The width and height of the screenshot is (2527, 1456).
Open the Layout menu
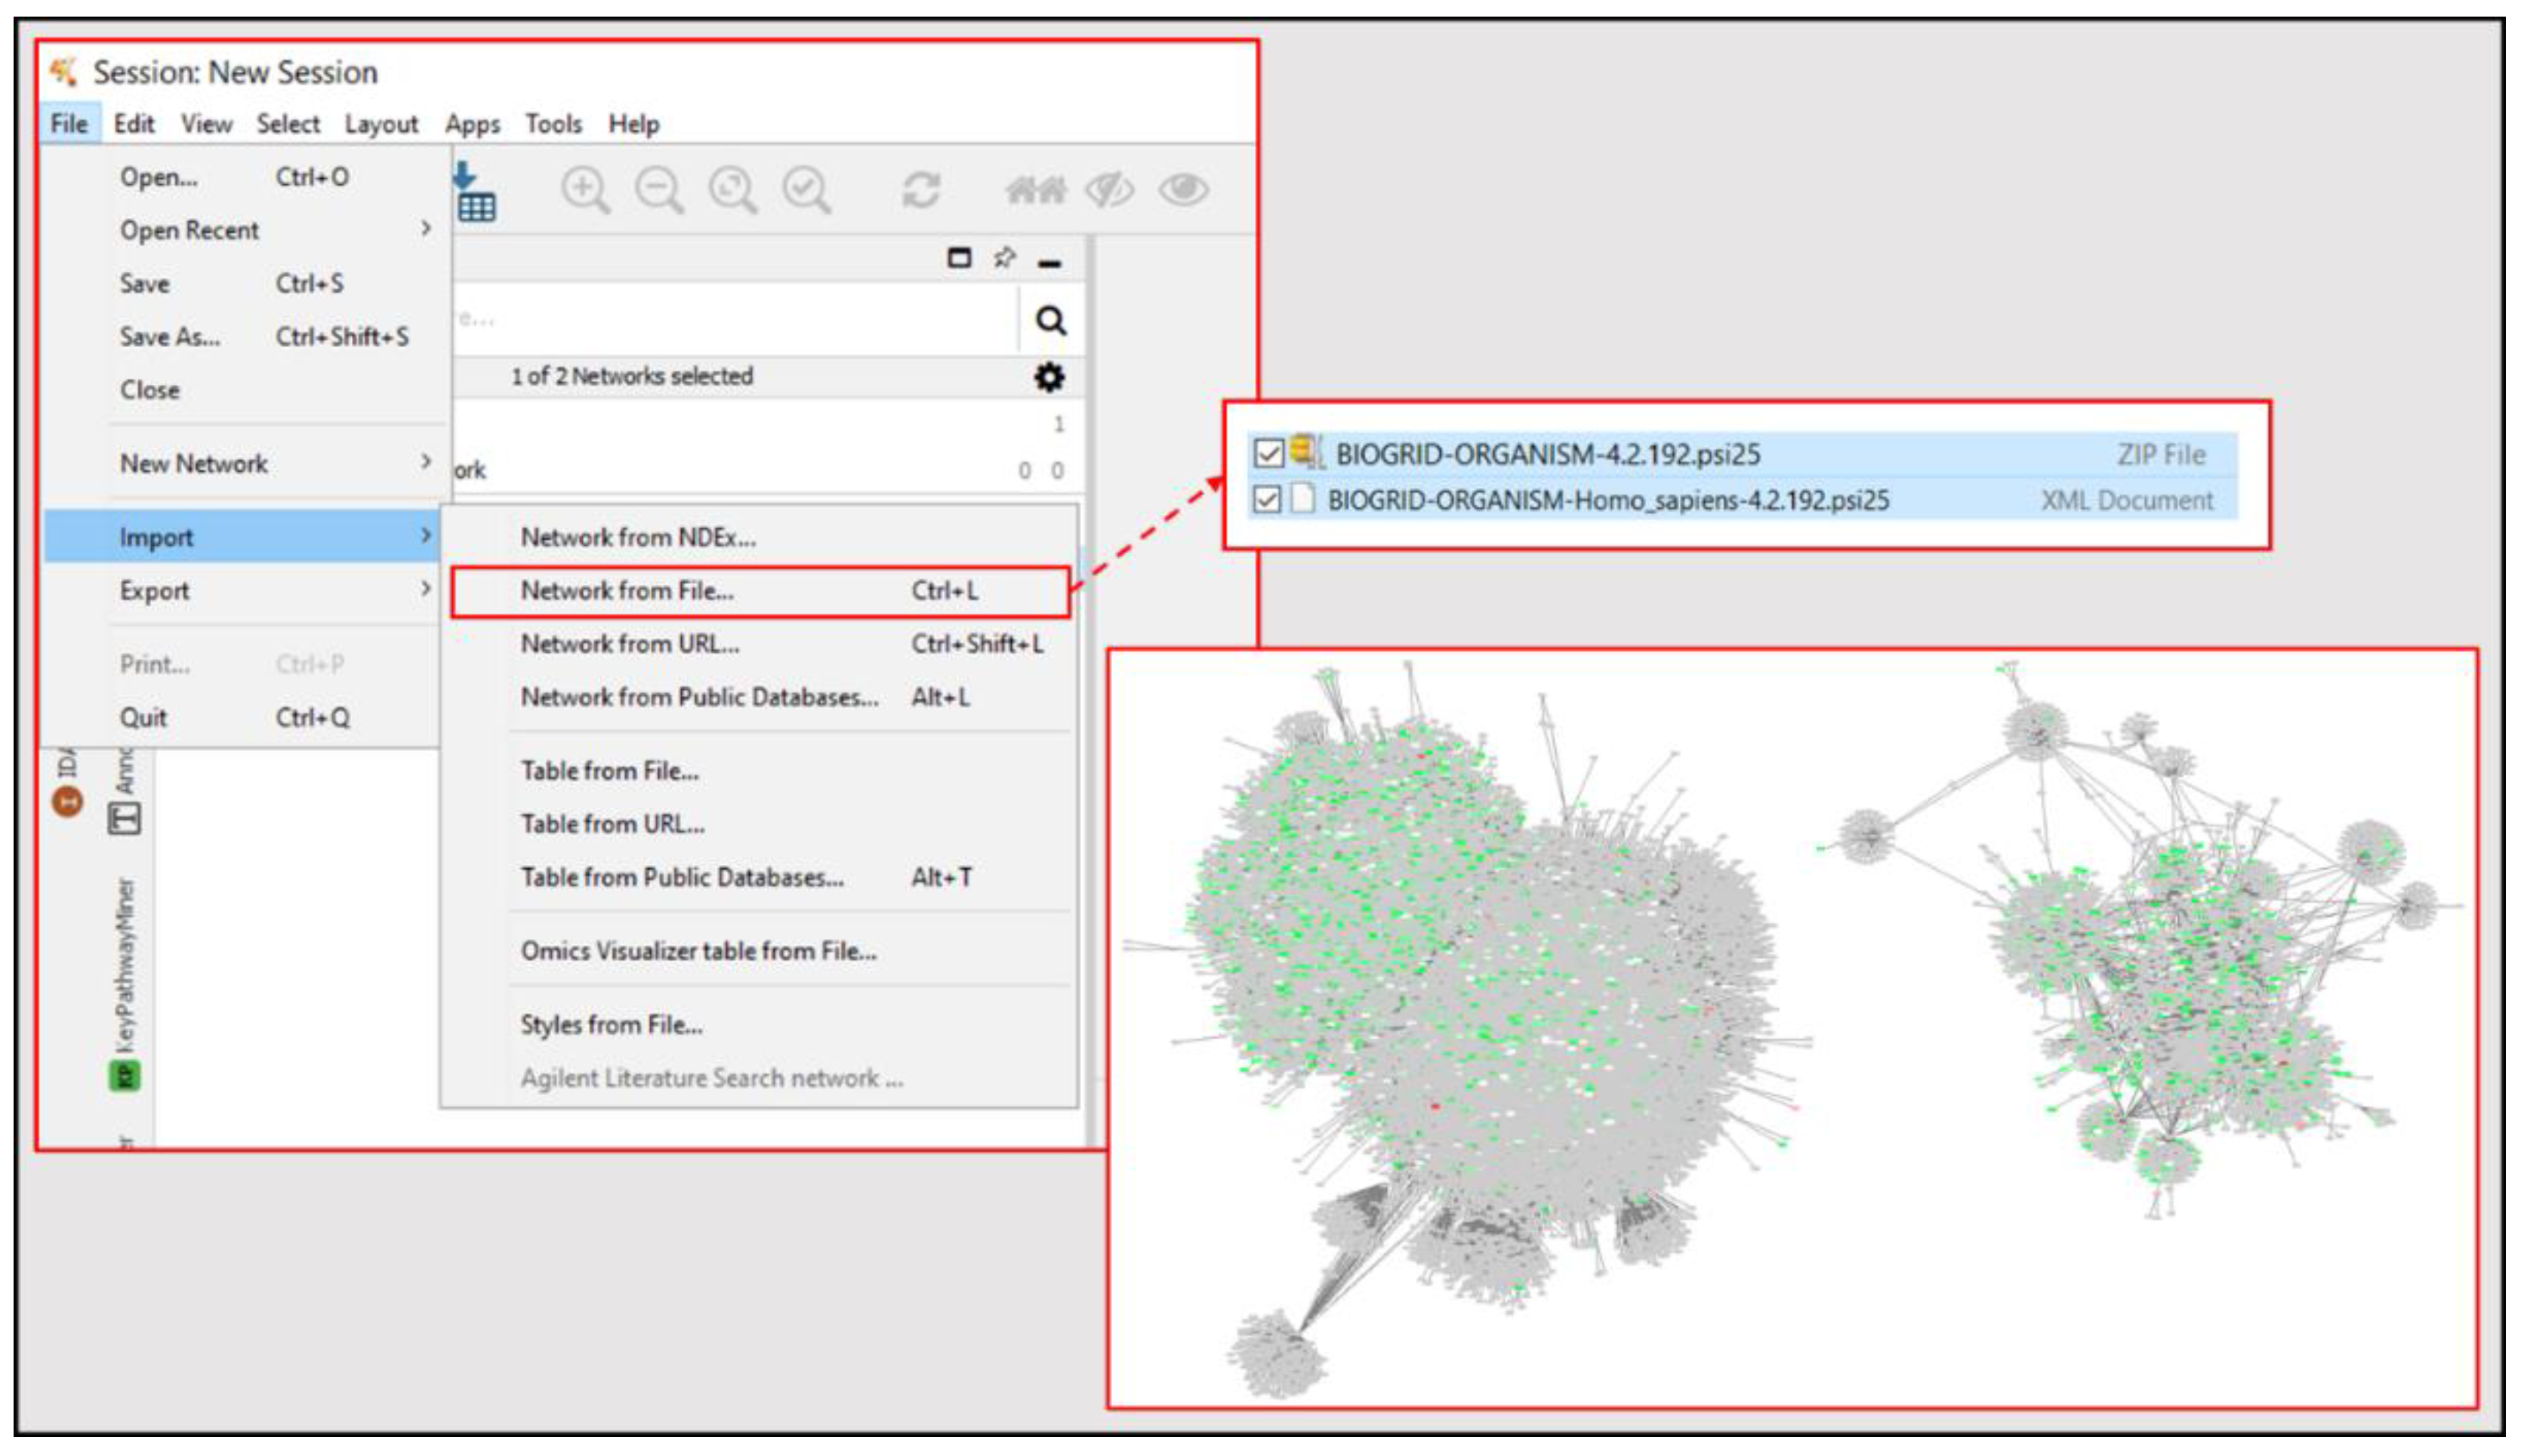[380, 124]
